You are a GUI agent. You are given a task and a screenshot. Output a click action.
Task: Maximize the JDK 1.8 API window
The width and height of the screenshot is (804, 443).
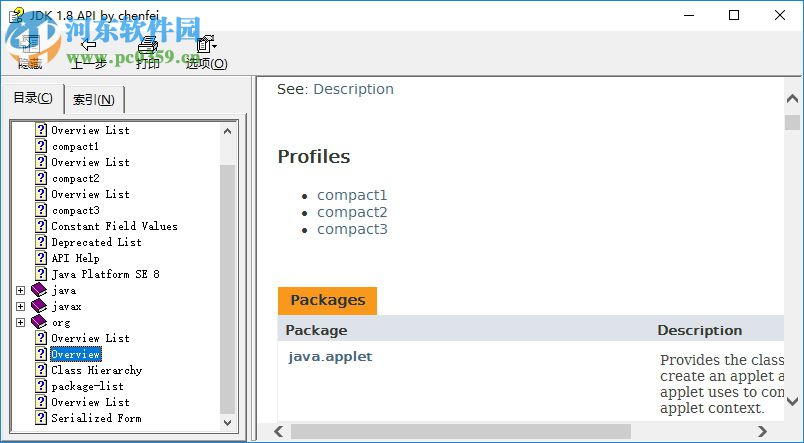click(734, 15)
